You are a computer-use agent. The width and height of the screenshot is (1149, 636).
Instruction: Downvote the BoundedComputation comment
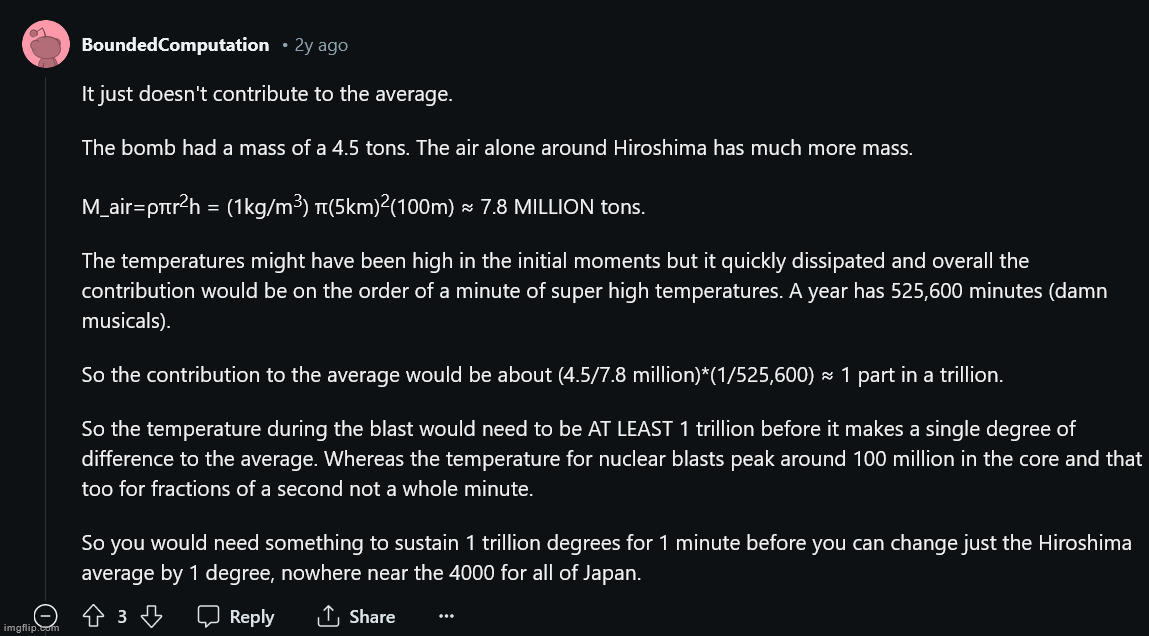pyautogui.click(x=150, y=615)
